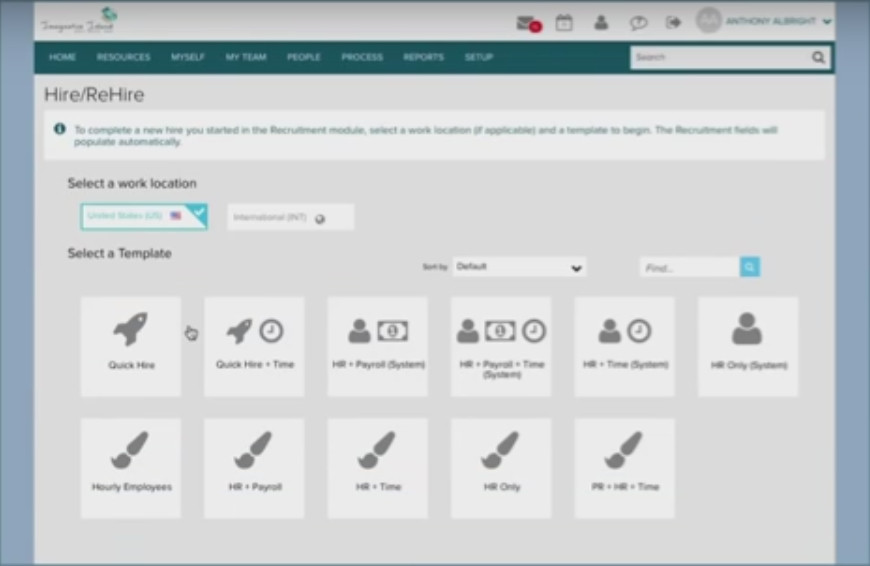Click the Select a work location label
This screenshot has width=870, height=566.
132,183
